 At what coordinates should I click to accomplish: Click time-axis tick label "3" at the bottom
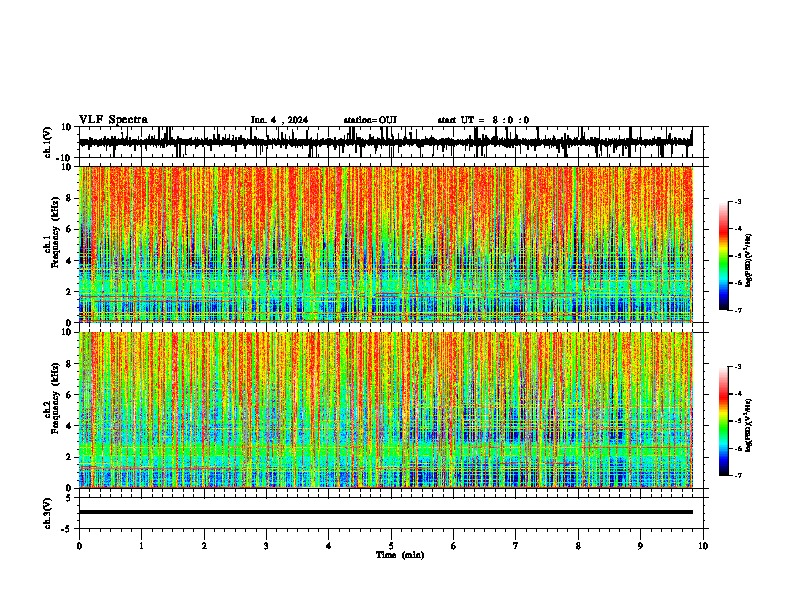(266, 546)
